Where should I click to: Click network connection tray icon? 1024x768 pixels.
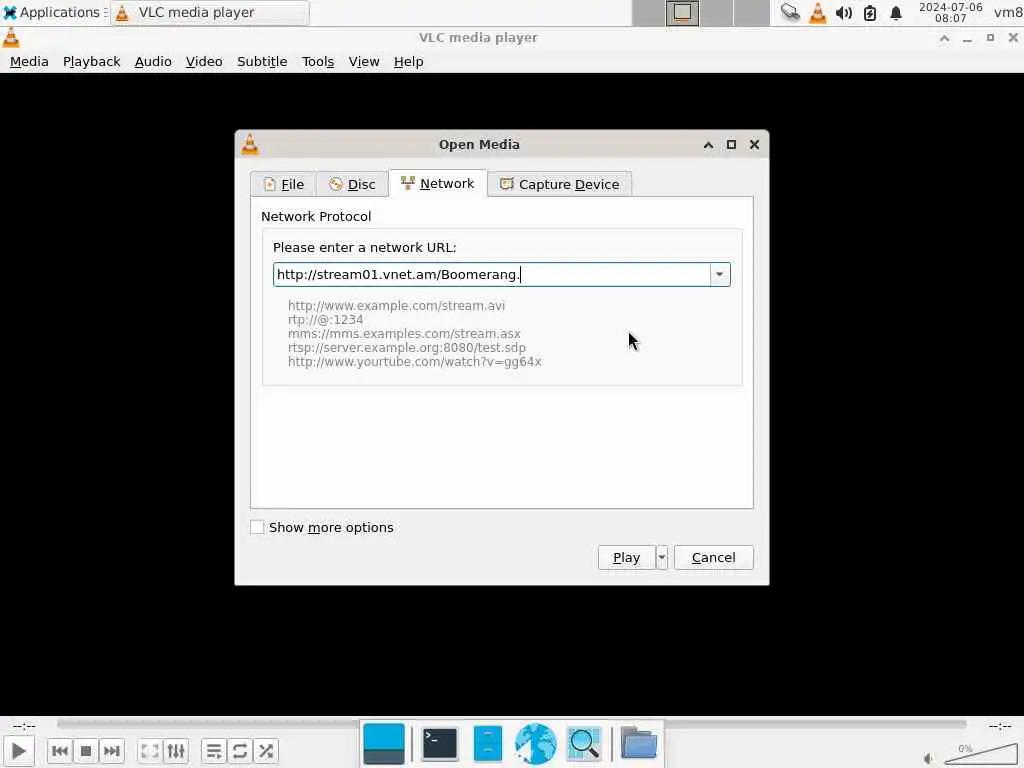(790, 12)
